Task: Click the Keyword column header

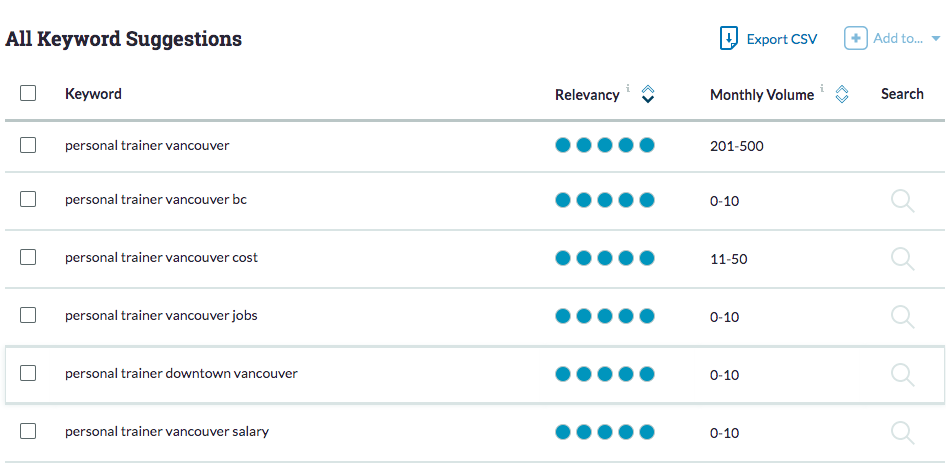Action: 94,94
